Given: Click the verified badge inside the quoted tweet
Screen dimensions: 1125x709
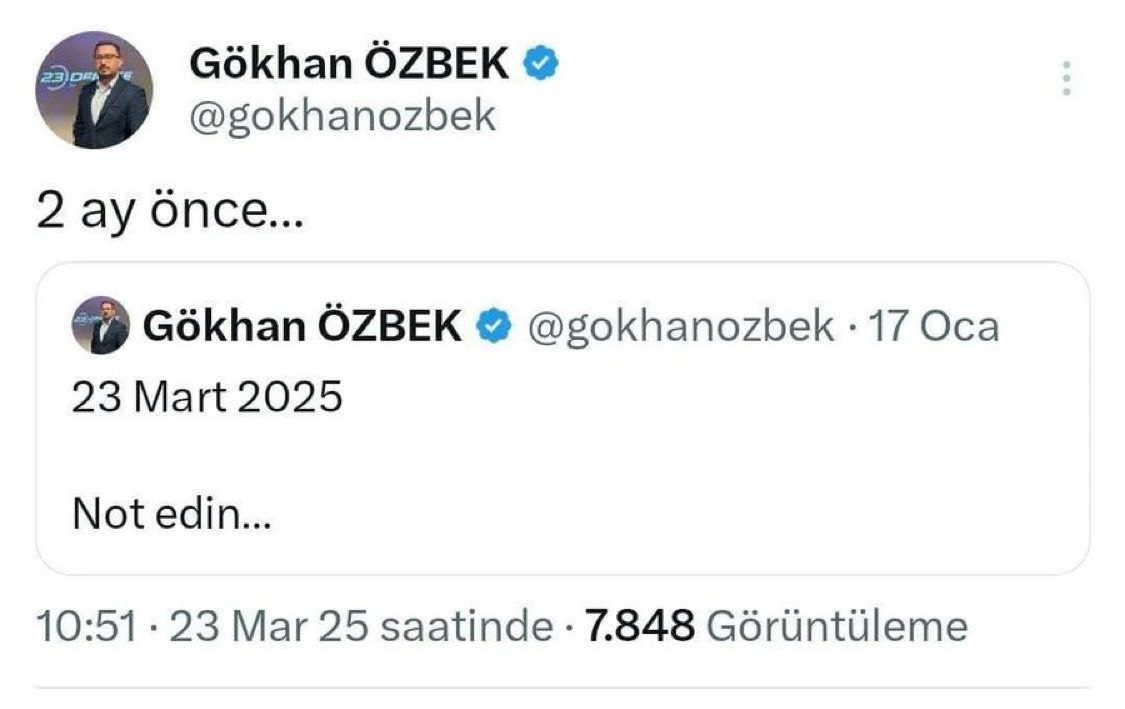Looking at the screenshot, I should tap(492, 326).
